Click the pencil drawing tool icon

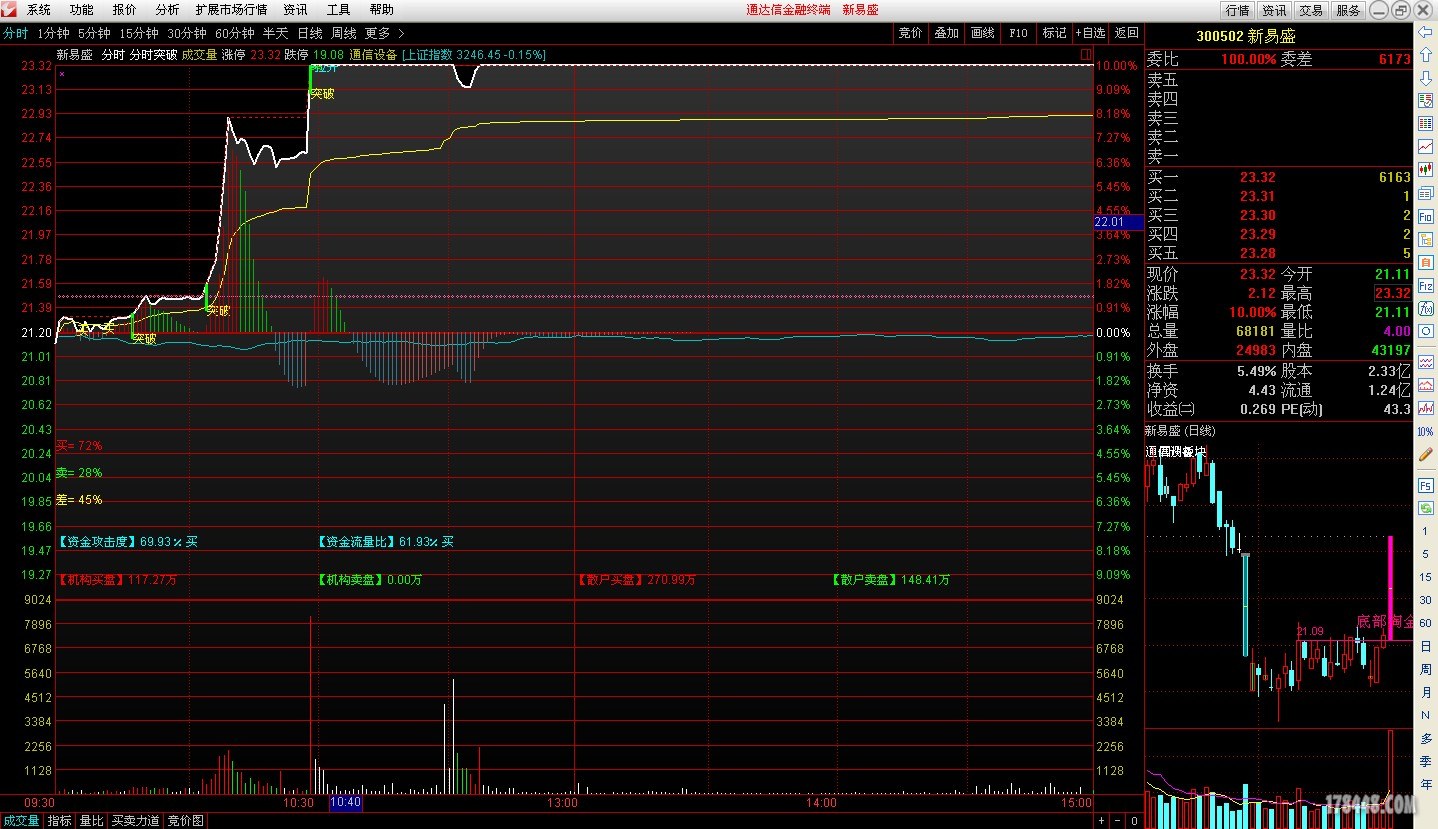tap(1426, 453)
